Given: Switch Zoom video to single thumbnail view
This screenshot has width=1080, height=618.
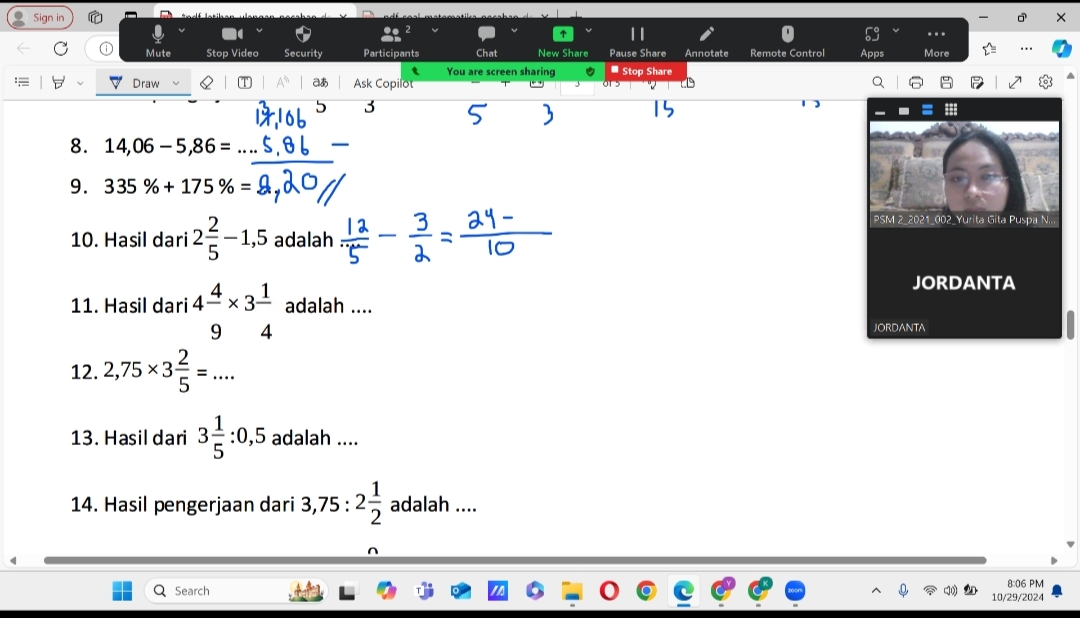Looking at the screenshot, I should point(904,110).
